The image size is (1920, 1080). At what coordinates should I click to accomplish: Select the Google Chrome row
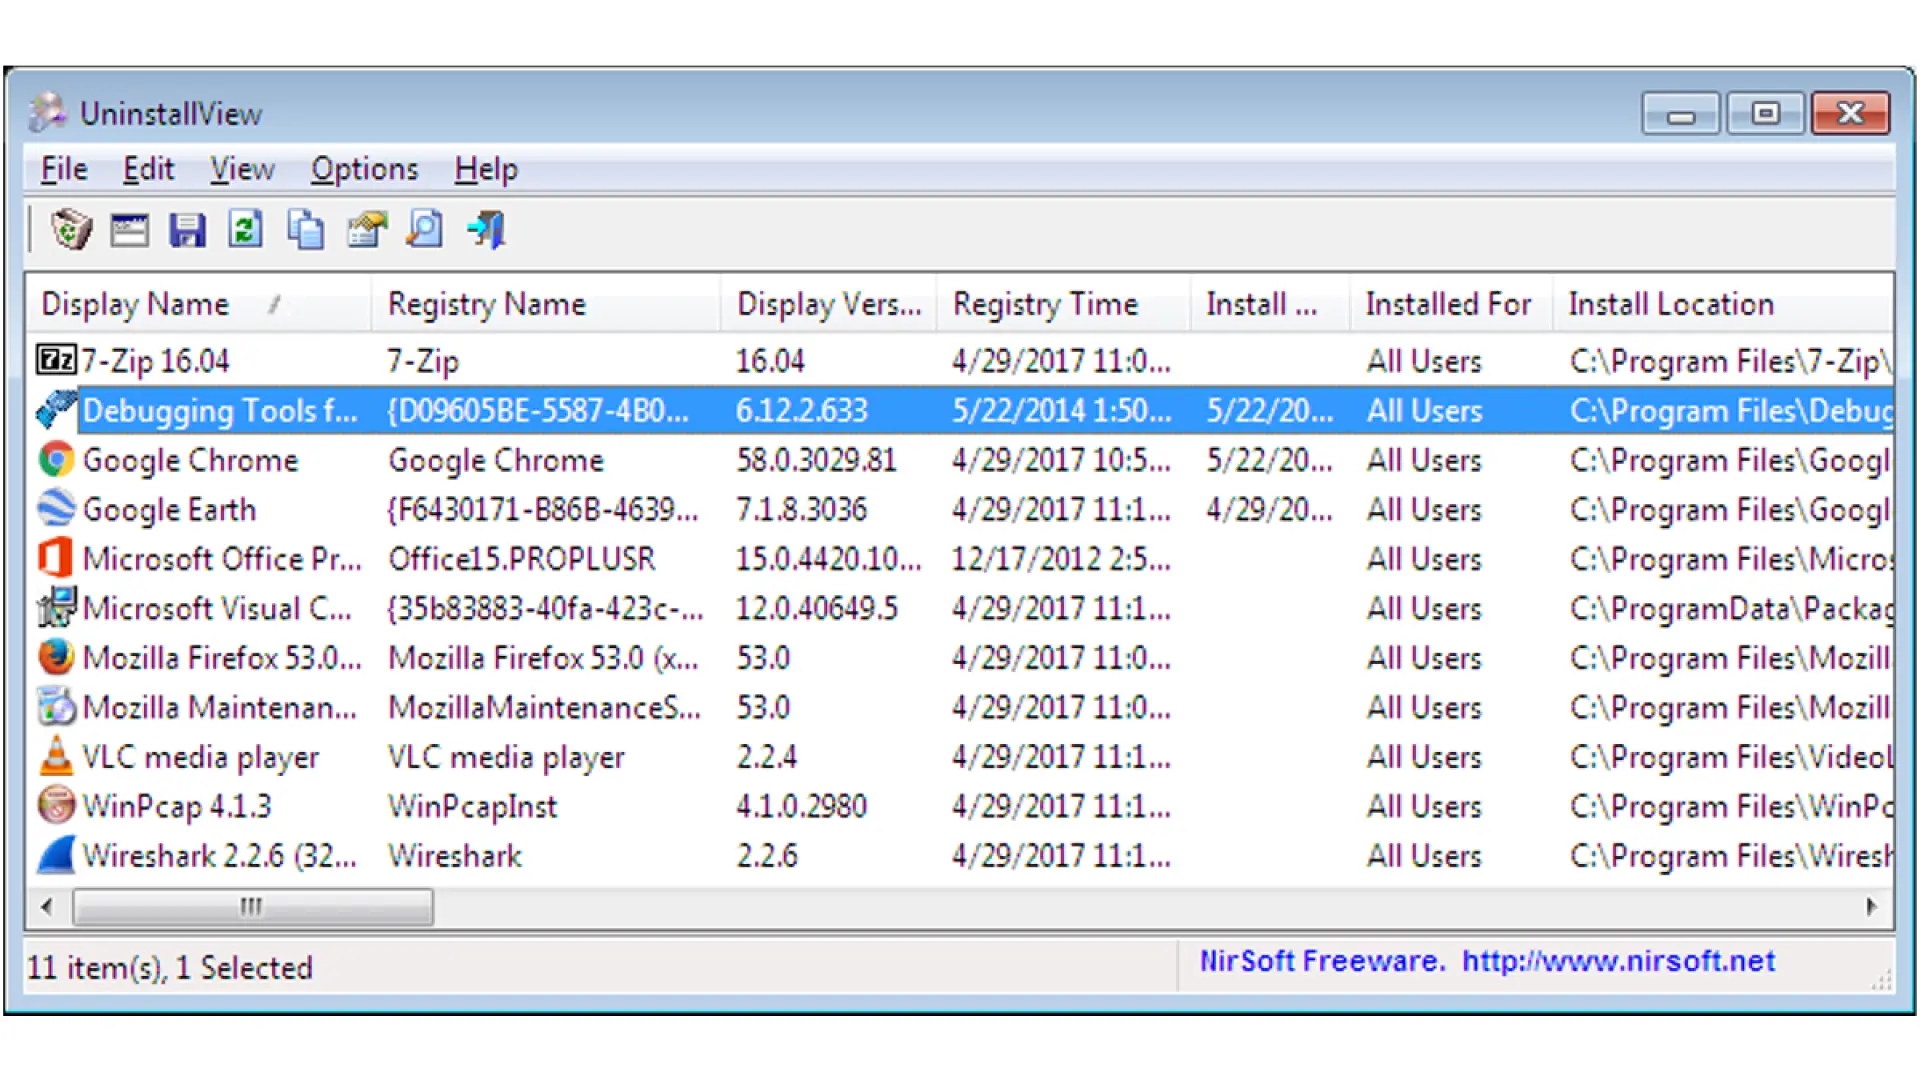point(190,460)
